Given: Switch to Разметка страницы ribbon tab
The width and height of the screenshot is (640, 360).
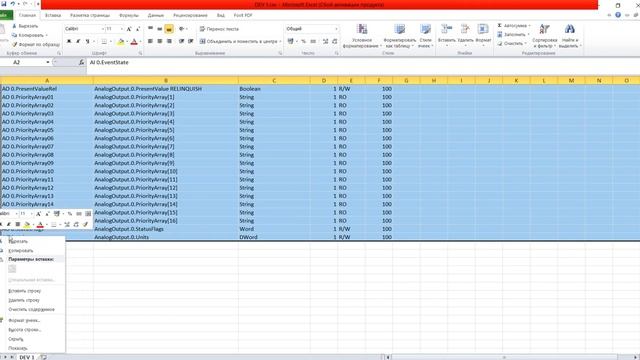Looking at the screenshot, I should point(90,15).
